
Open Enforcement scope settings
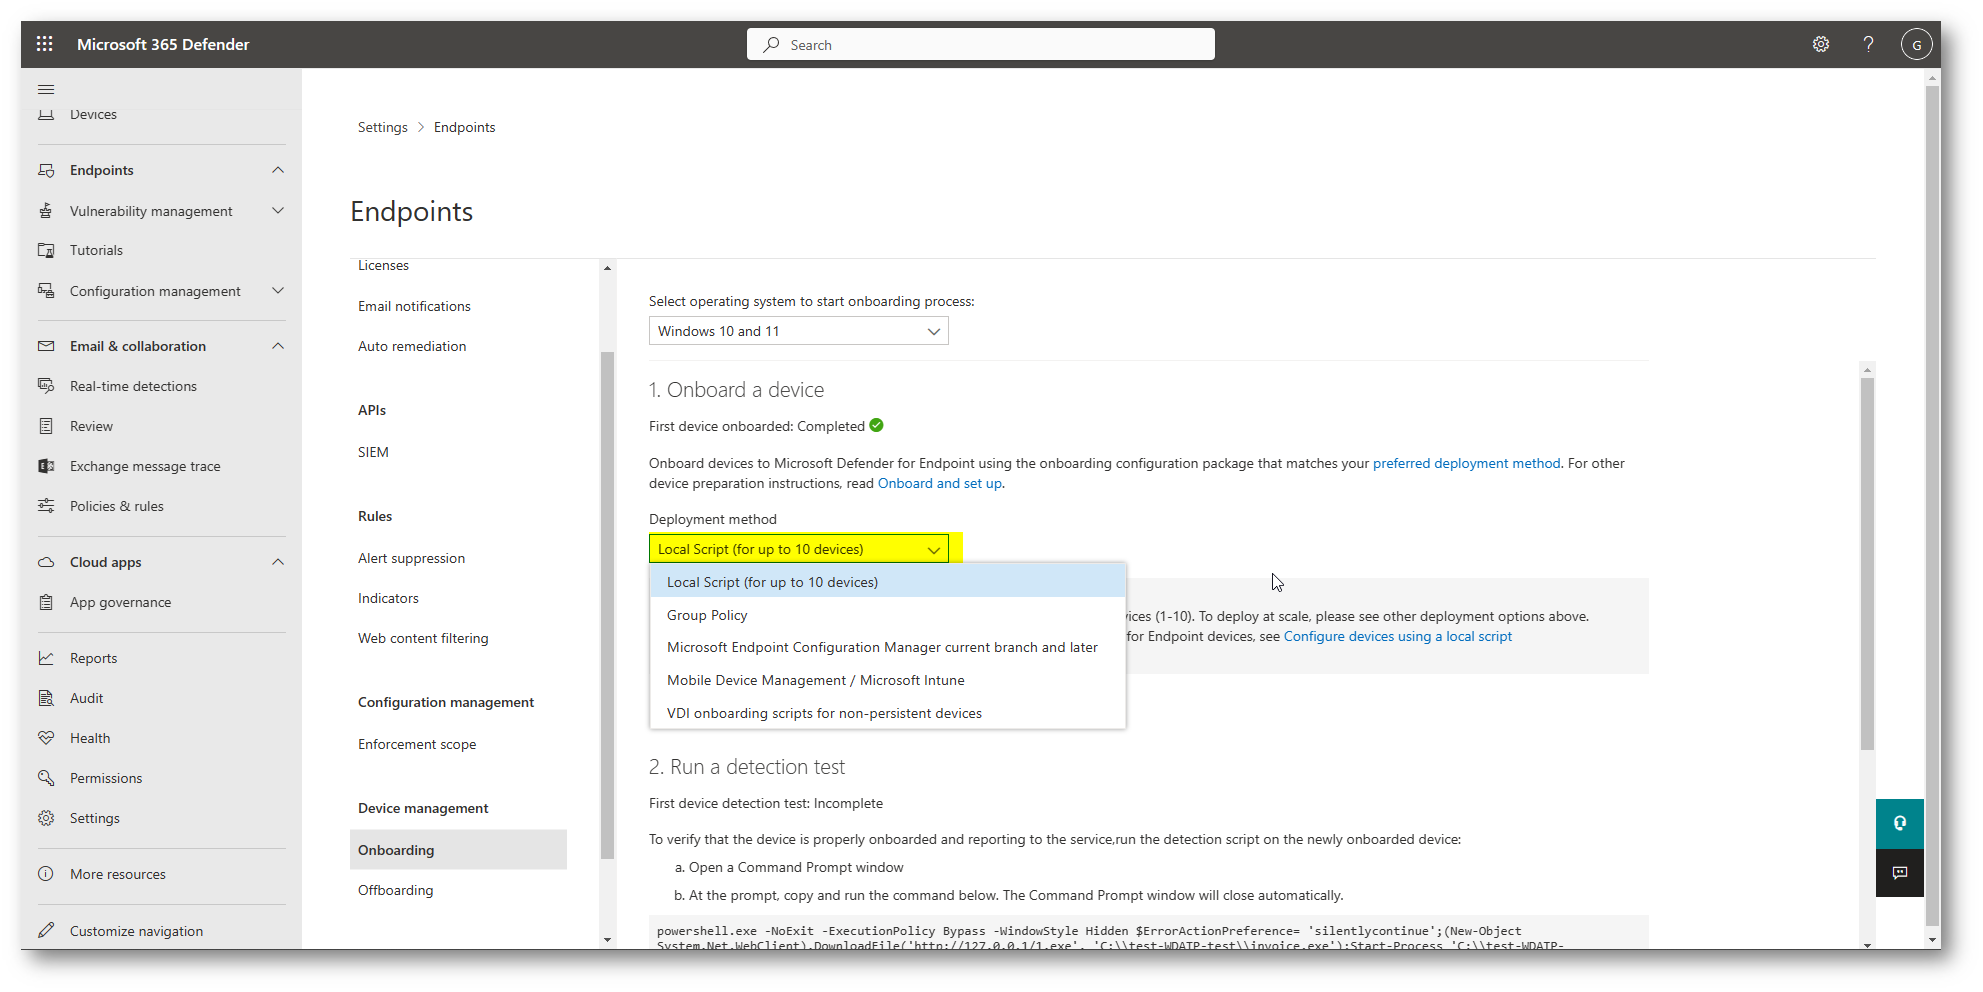417,744
